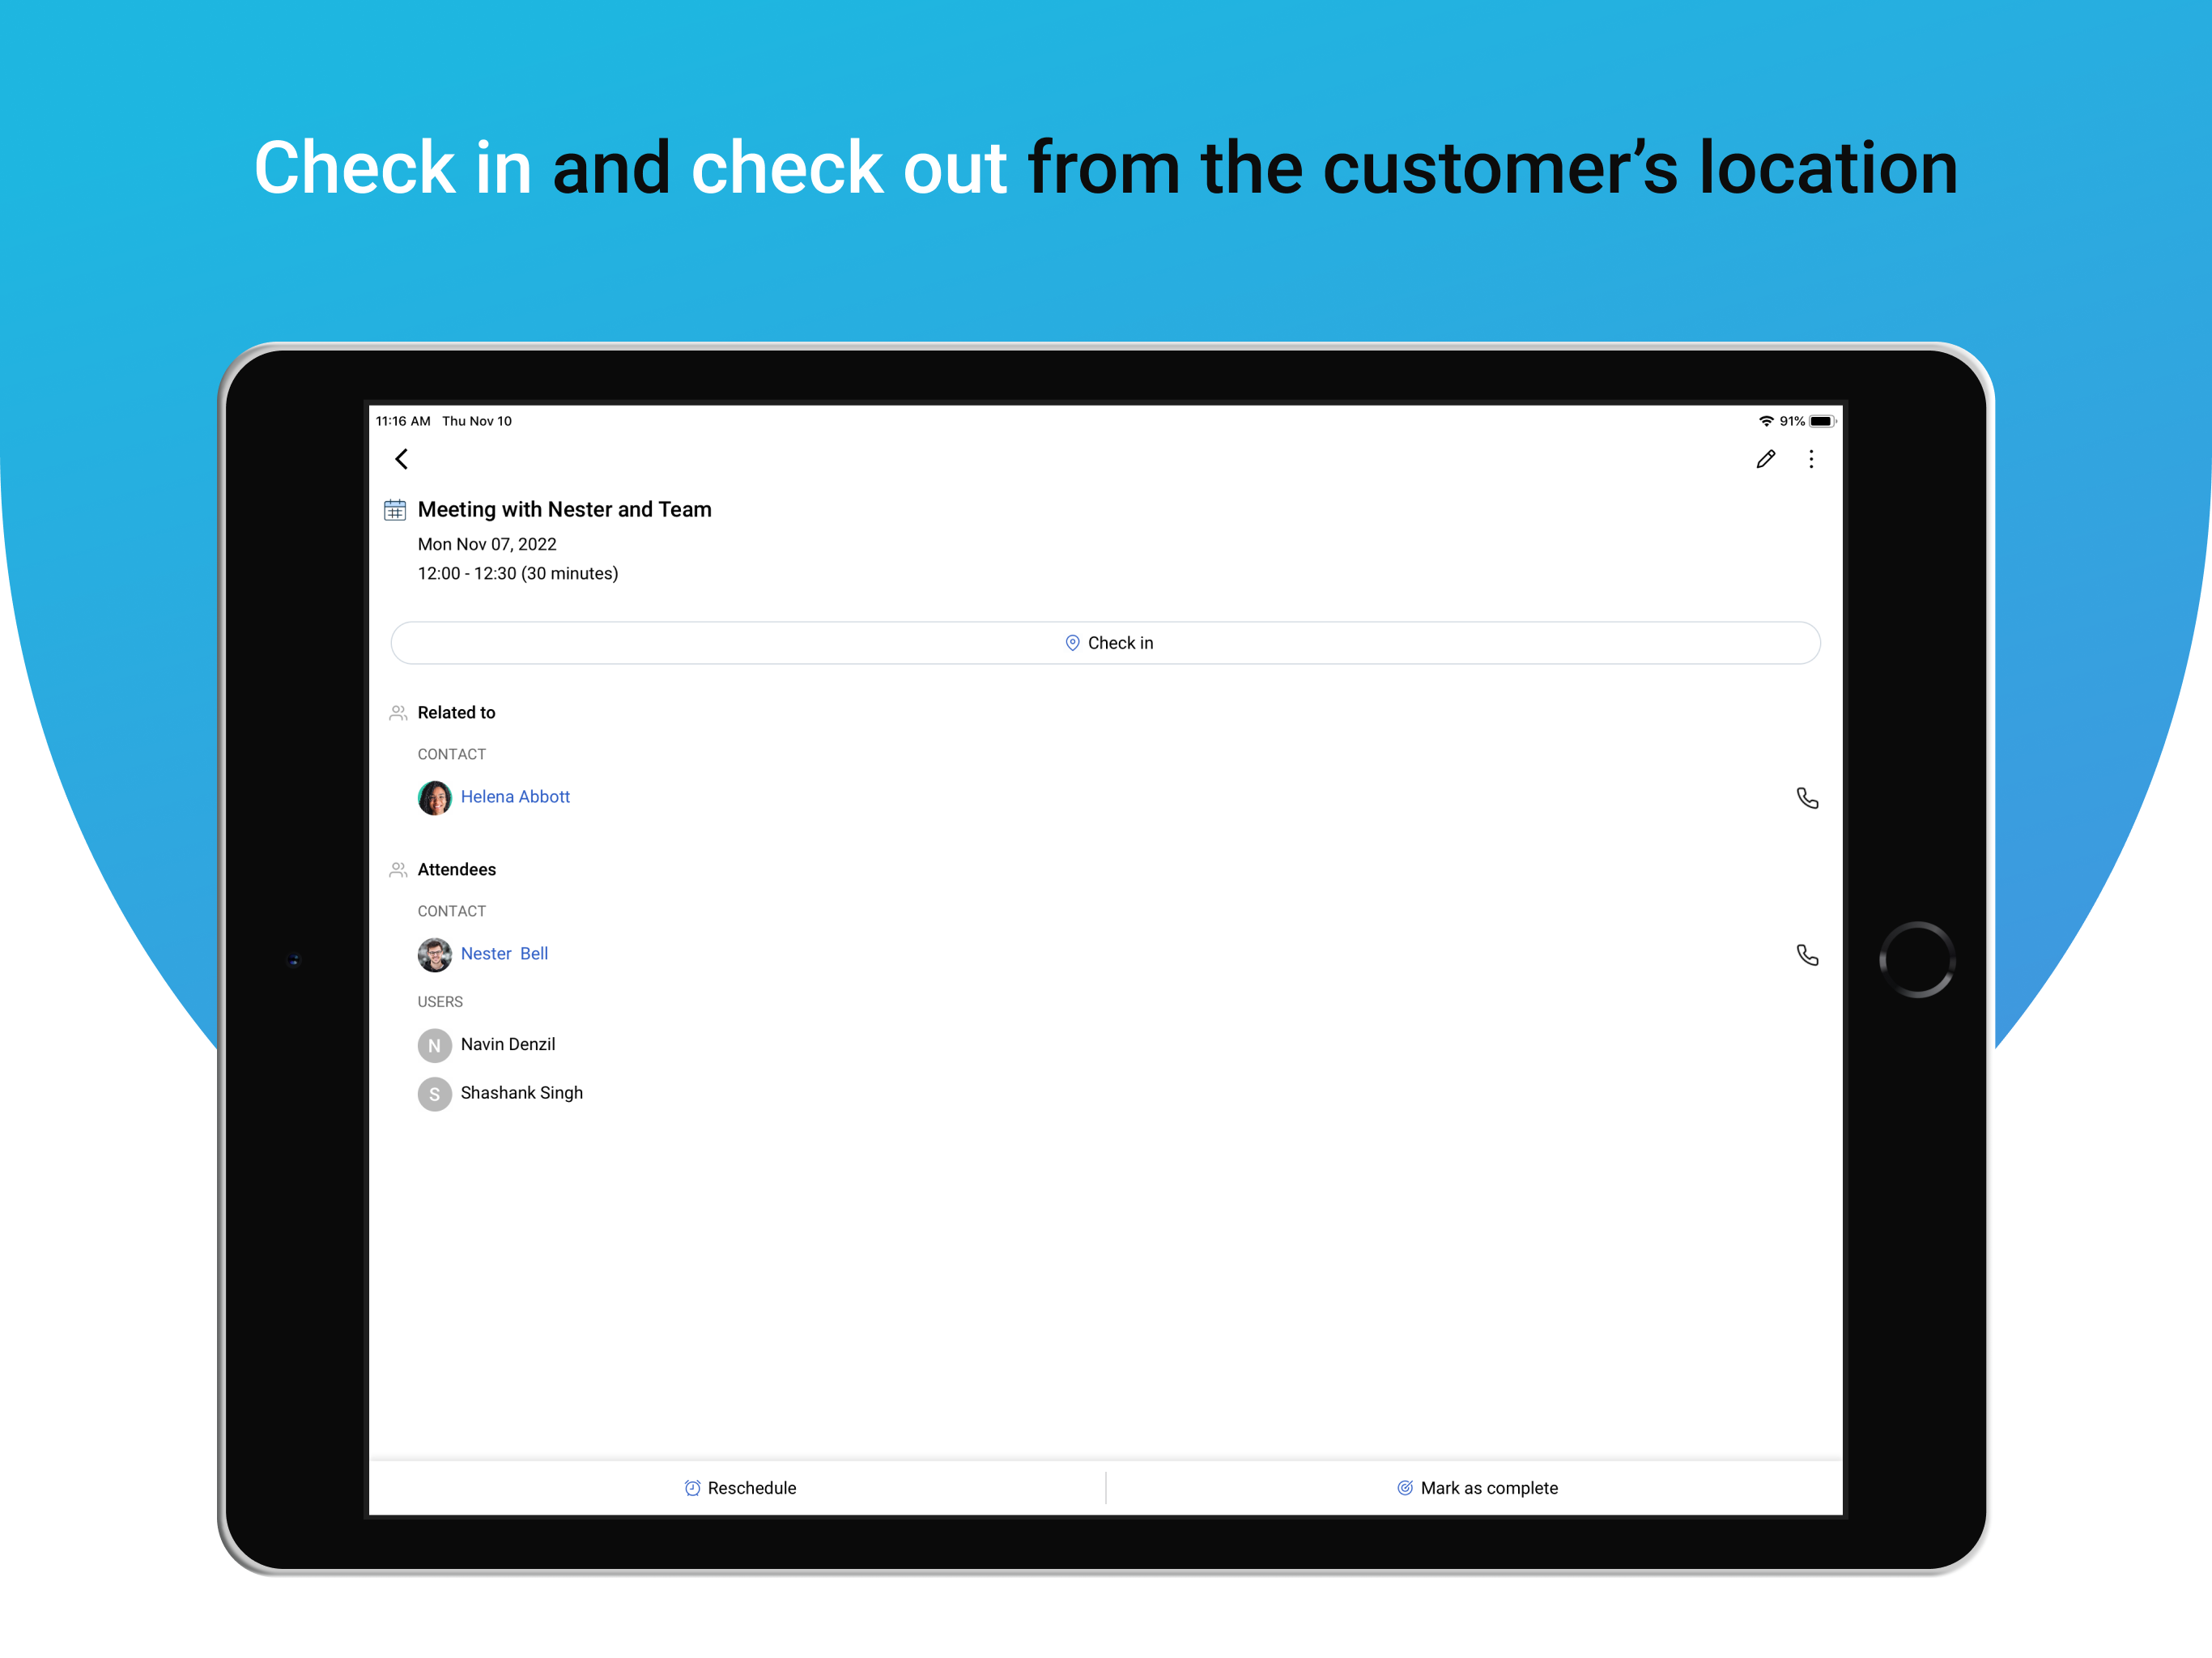Open Nester Bell contact link

click(x=504, y=954)
